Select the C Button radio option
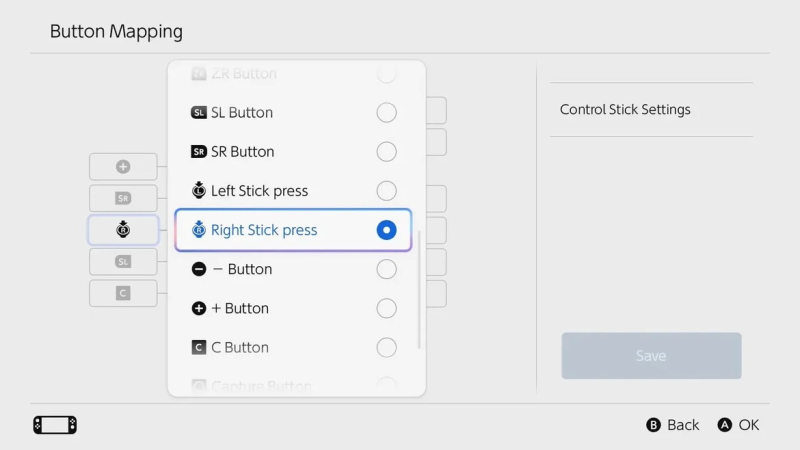Viewport: 800px width, 450px height. [x=386, y=348]
